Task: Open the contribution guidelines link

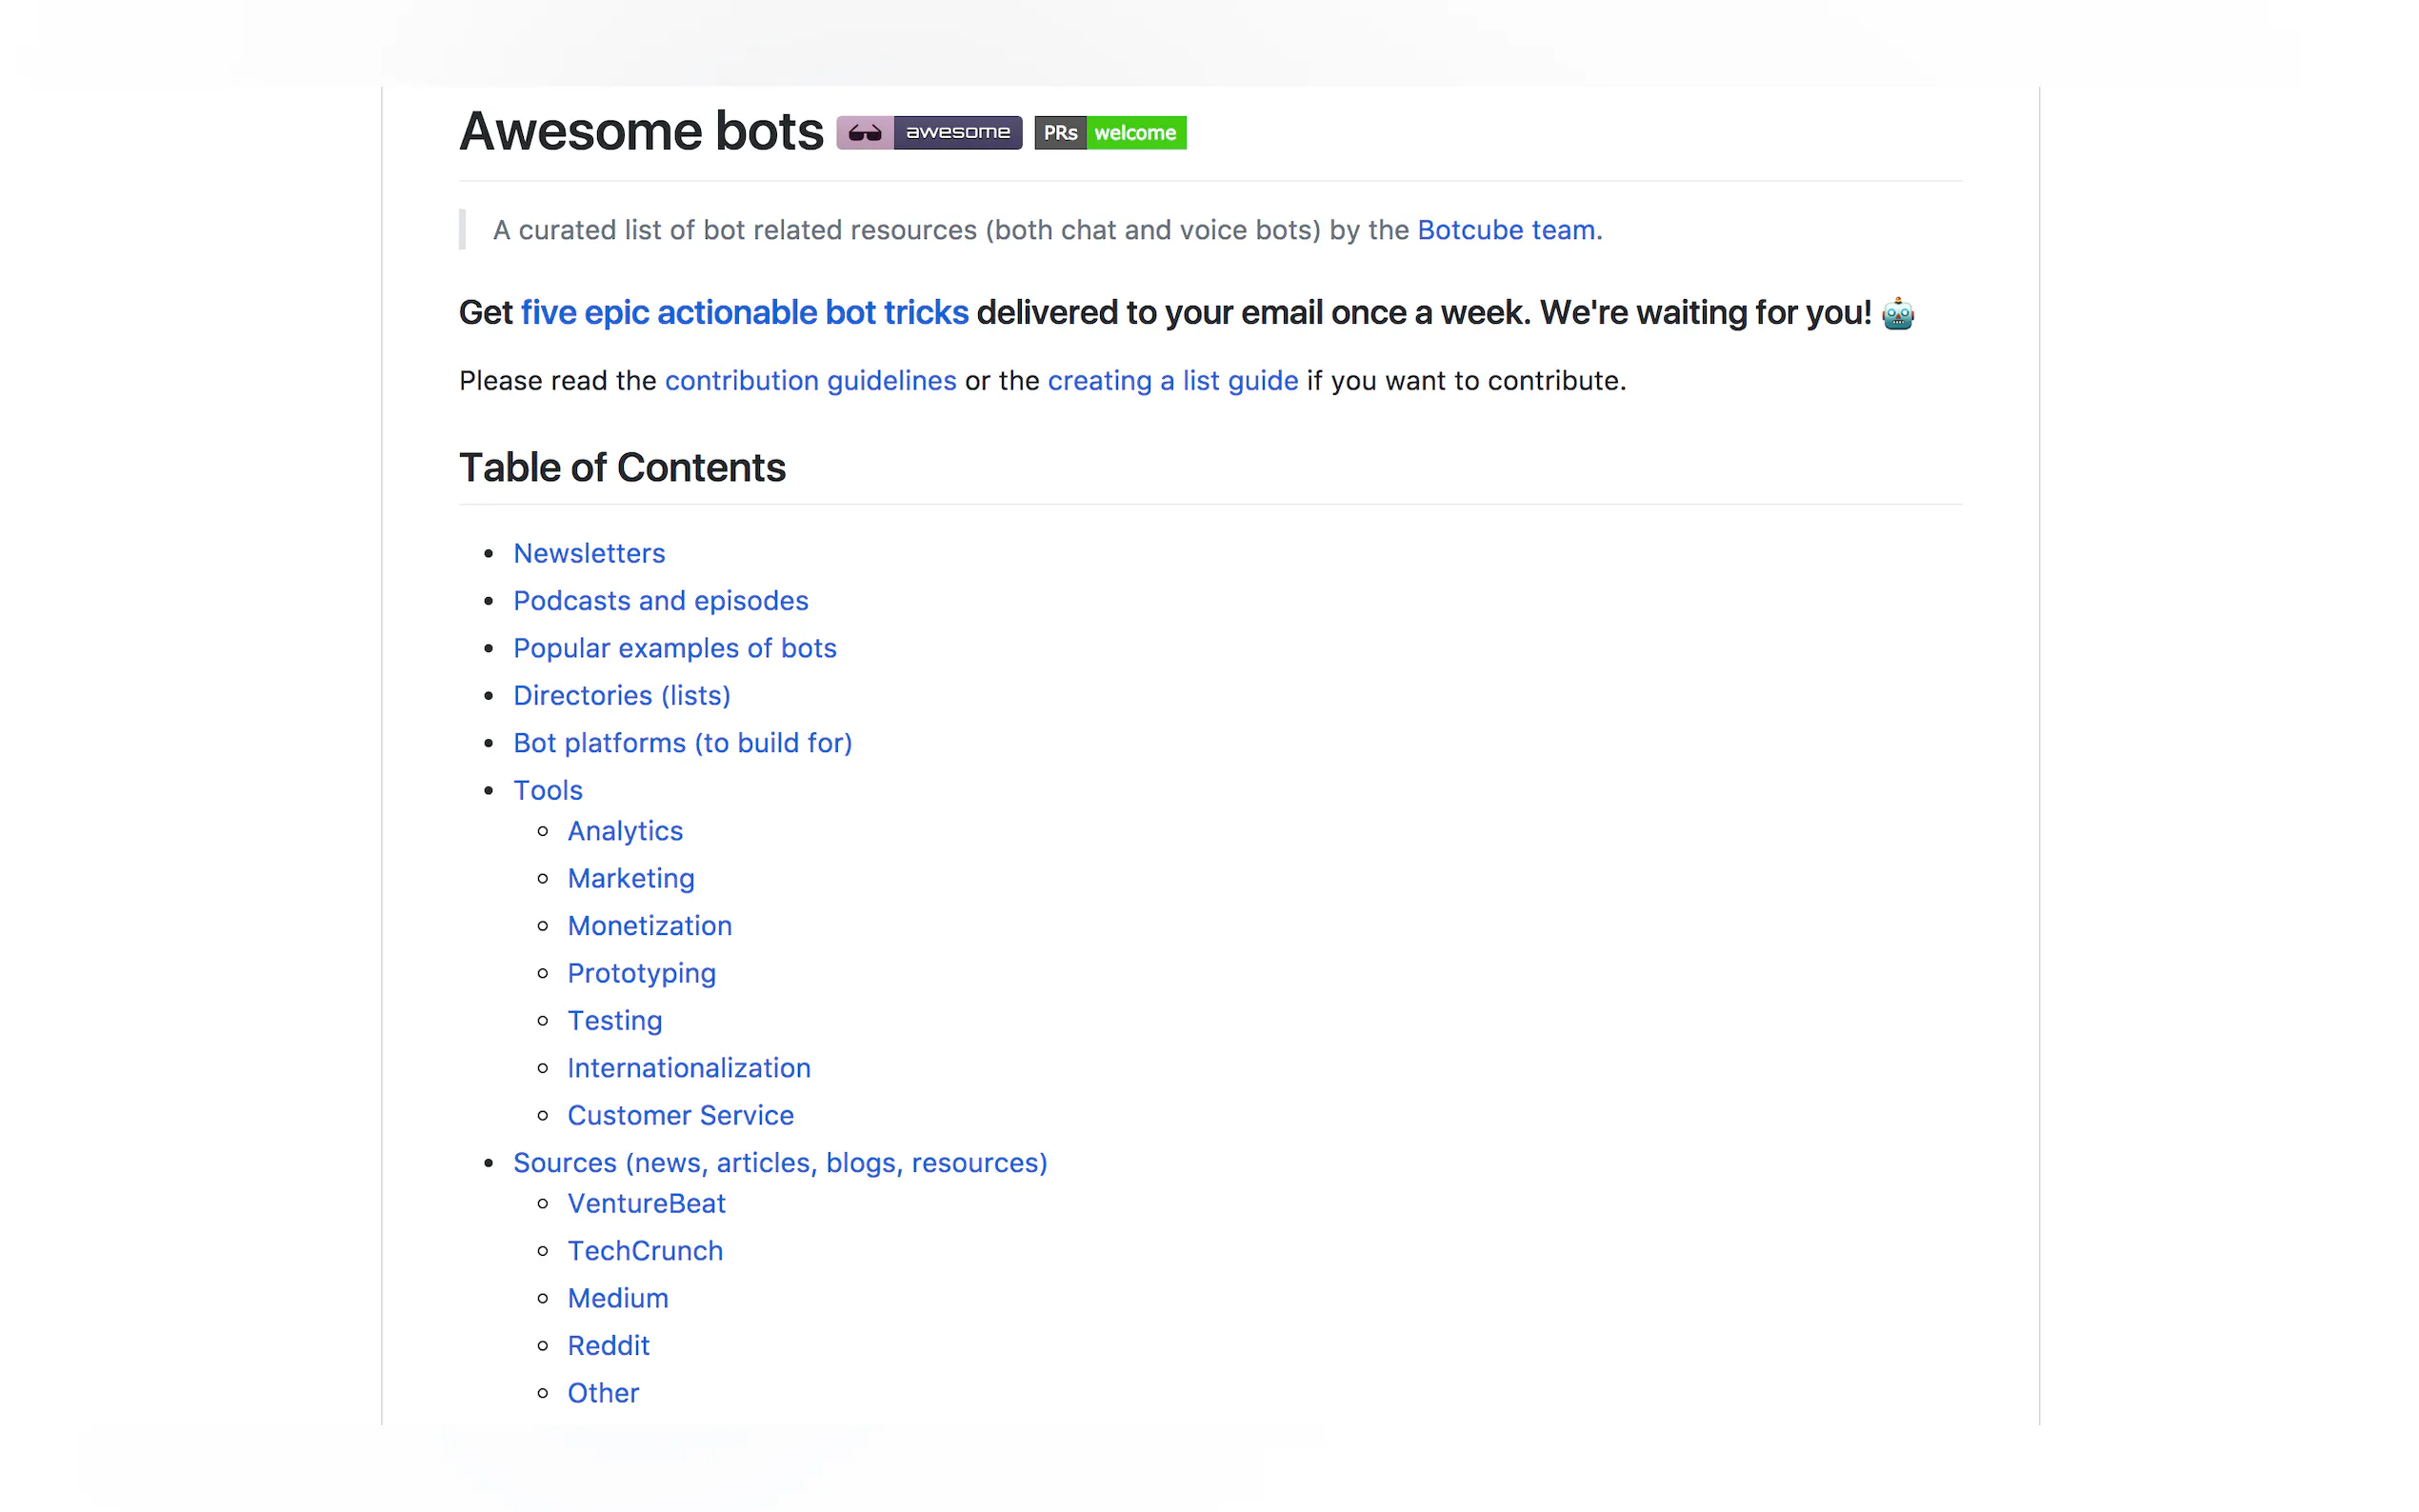Action: pos(810,381)
